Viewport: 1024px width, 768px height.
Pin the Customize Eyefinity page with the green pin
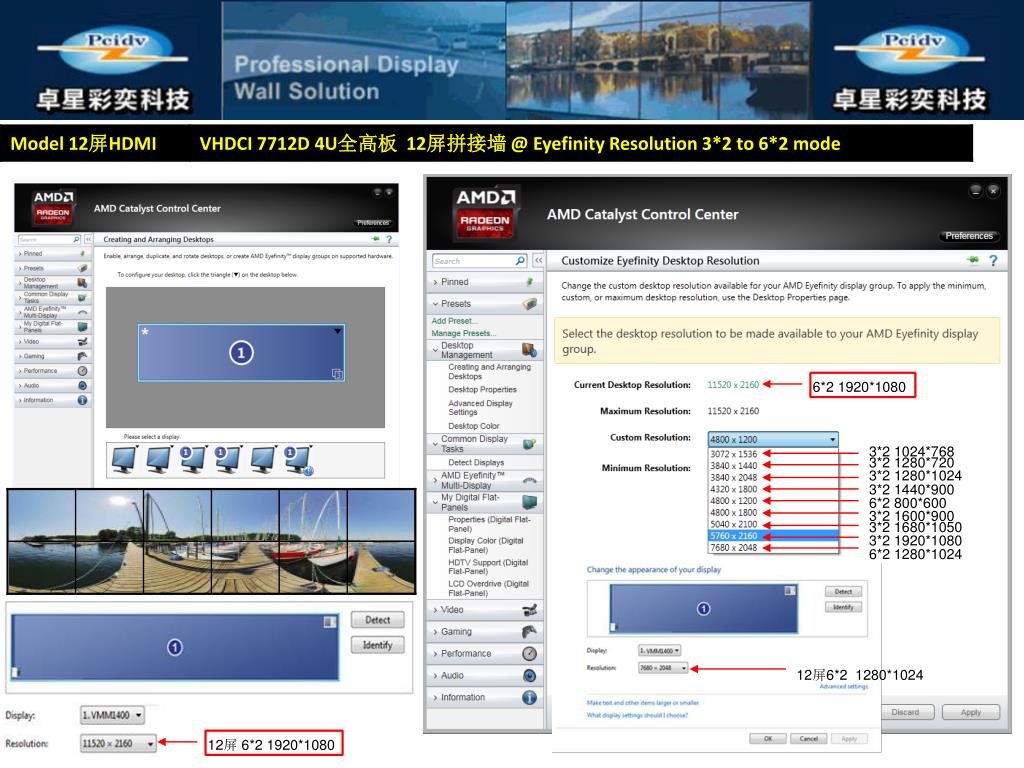(973, 260)
